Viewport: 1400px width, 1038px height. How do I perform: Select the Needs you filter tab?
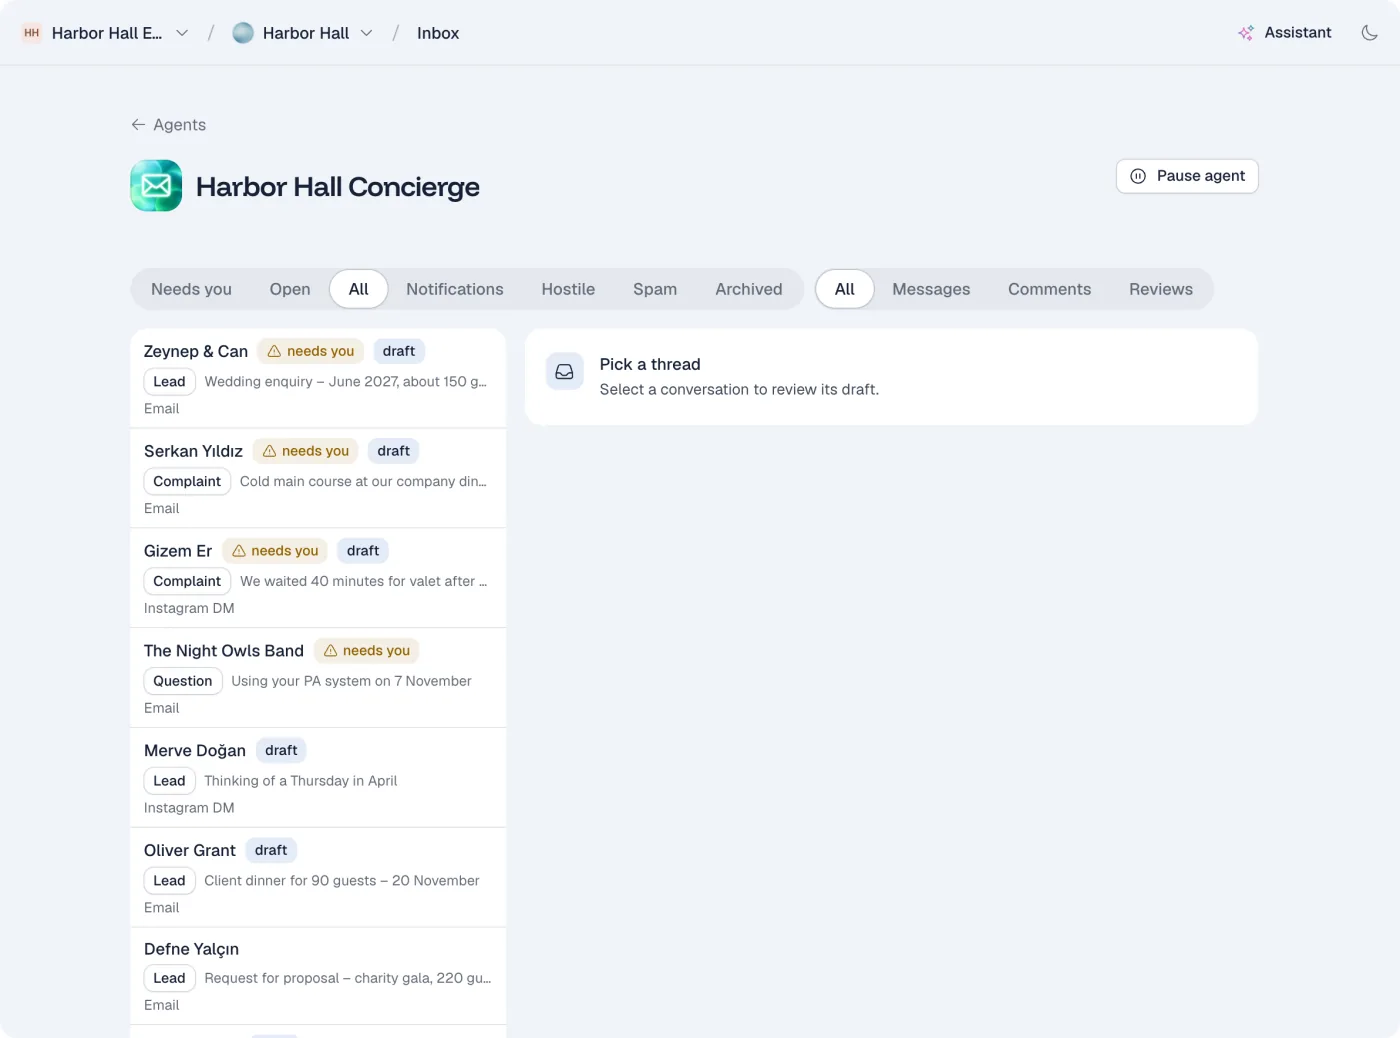(191, 289)
